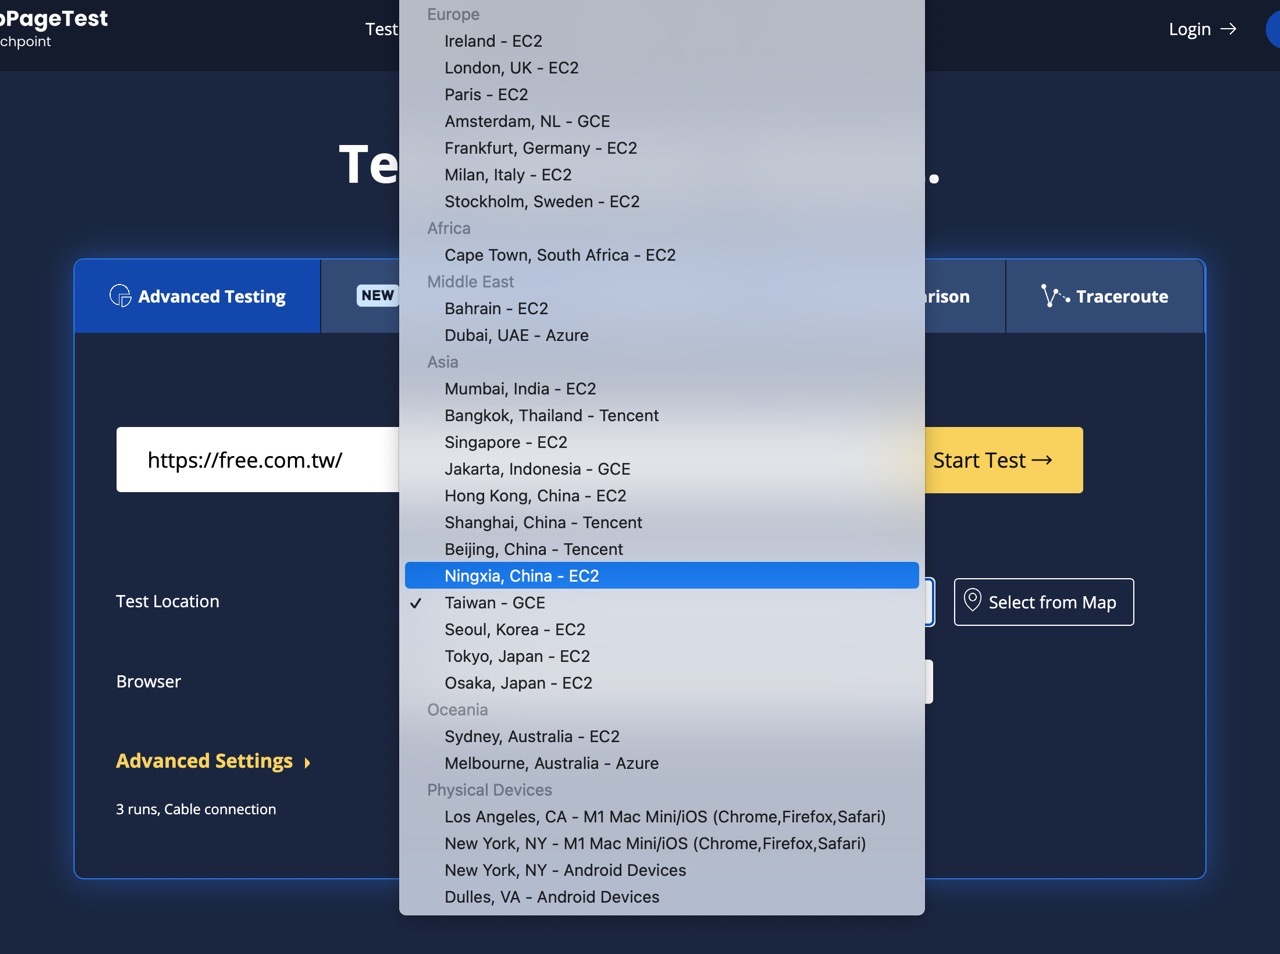Expand Advanced Settings section

coord(213,761)
